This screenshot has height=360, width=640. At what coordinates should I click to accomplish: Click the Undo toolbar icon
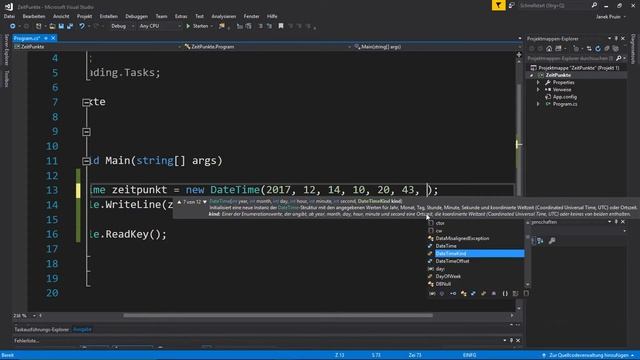(x=82, y=26)
